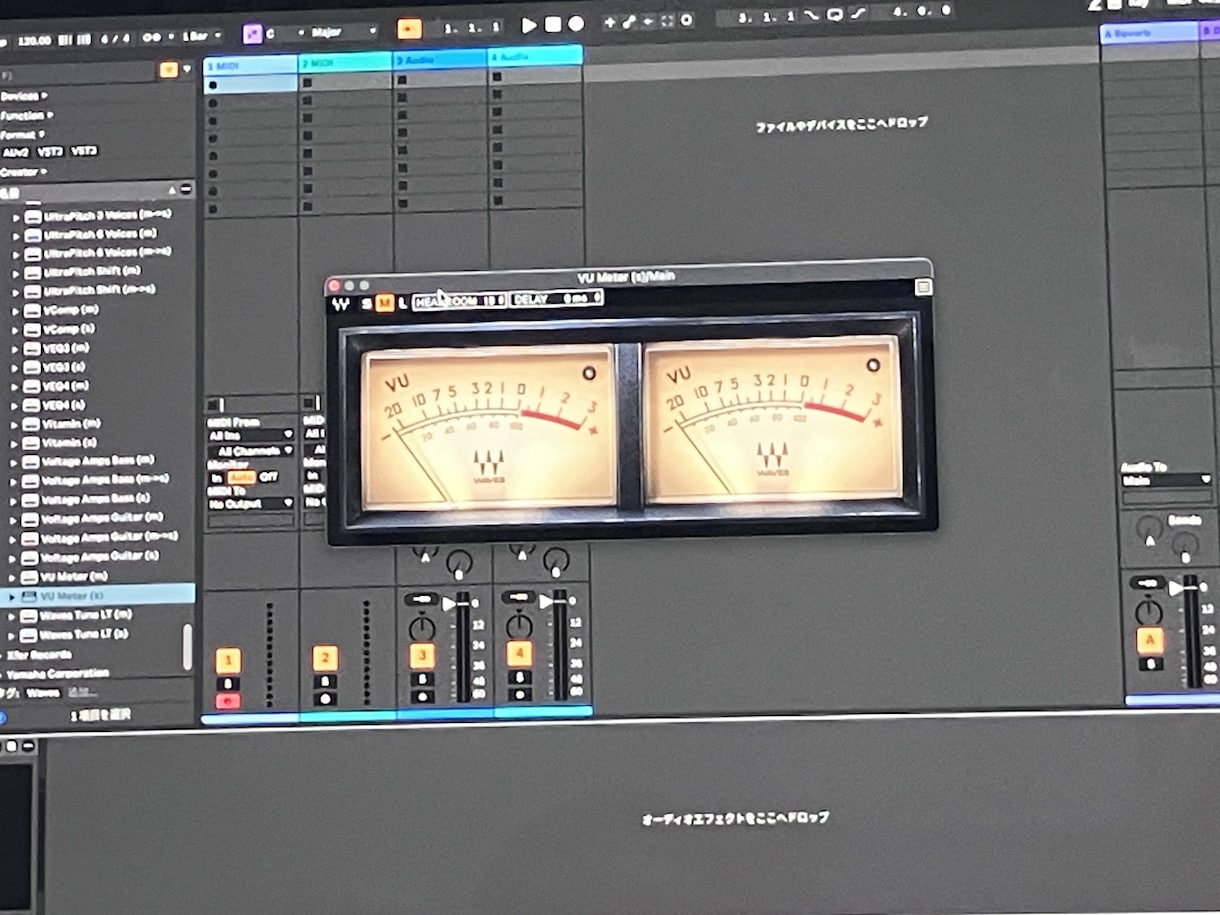The height and width of the screenshot is (915, 1220).
Task: Toggle the orange filter icon in browser
Action: point(168,70)
